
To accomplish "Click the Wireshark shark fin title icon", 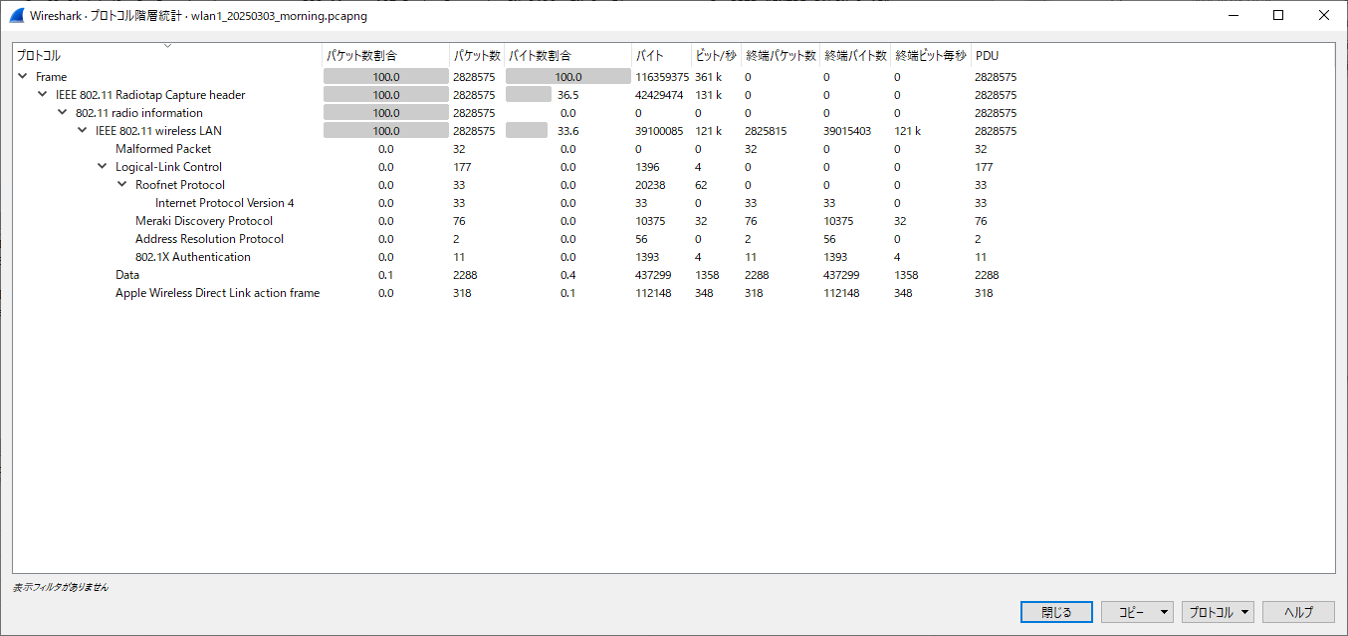I will (16, 16).
